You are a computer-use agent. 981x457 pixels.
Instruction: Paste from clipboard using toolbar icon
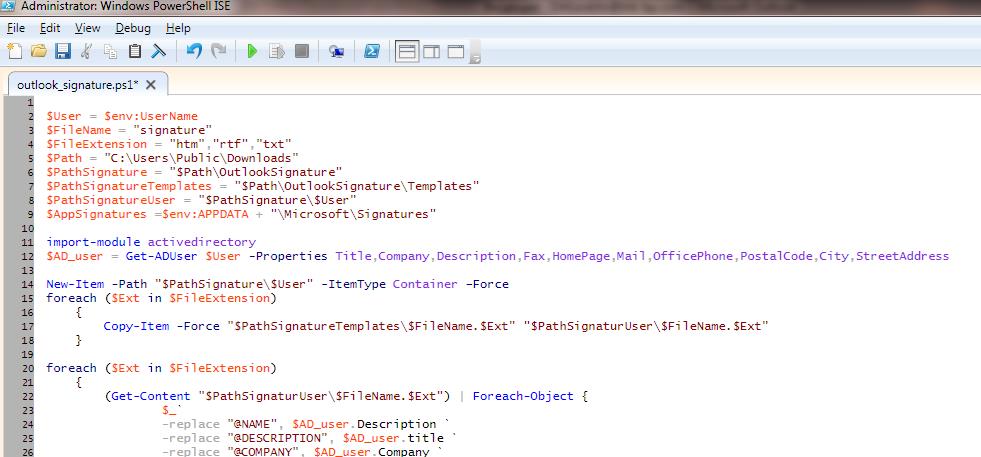pyautogui.click(x=135, y=51)
